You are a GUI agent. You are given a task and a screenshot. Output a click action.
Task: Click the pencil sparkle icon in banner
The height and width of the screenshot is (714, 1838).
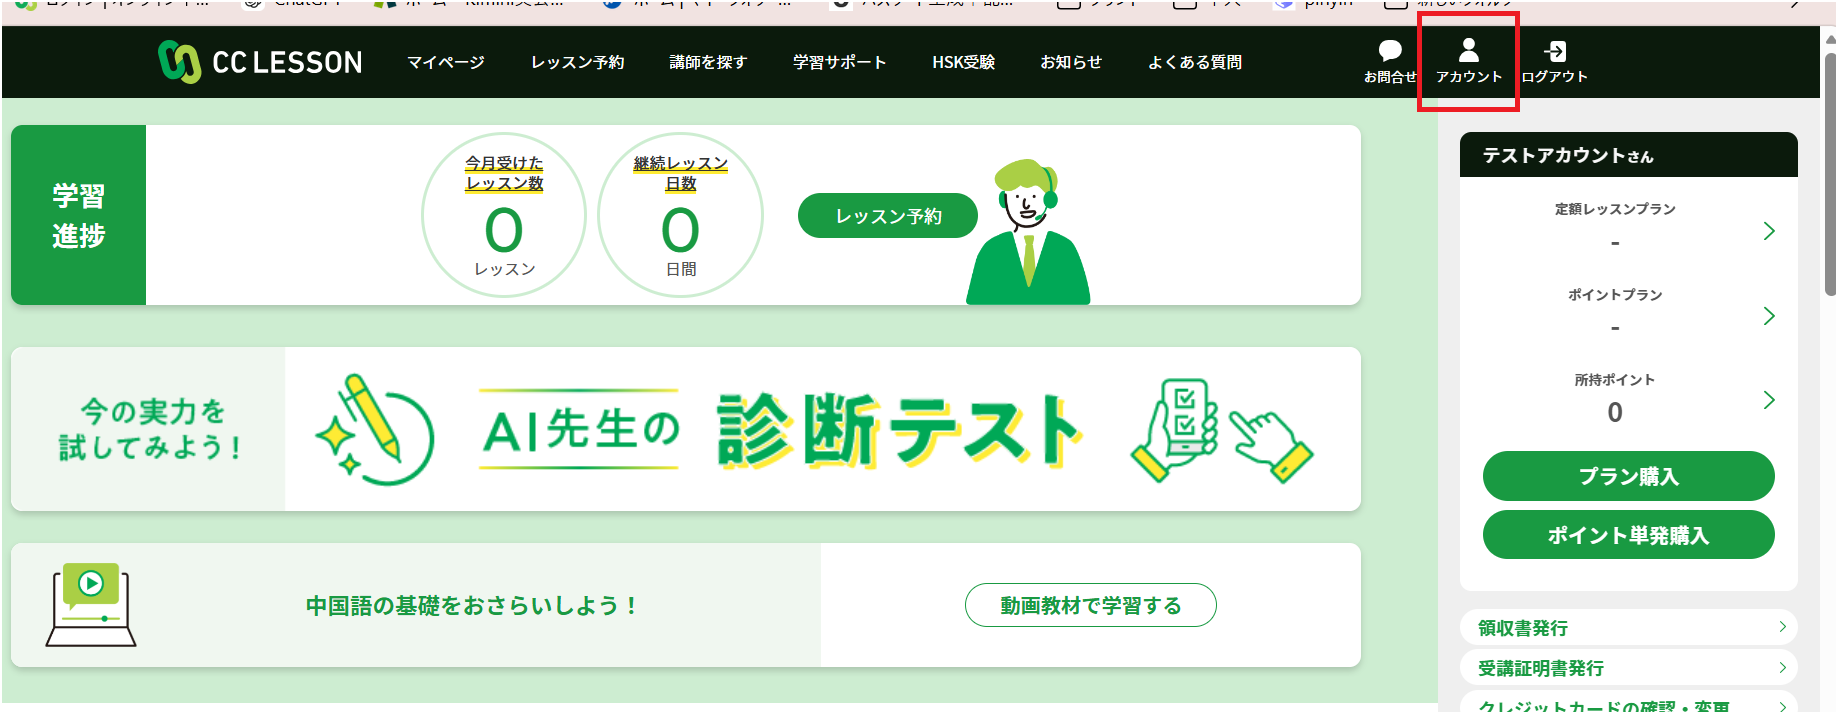point(375,430)
